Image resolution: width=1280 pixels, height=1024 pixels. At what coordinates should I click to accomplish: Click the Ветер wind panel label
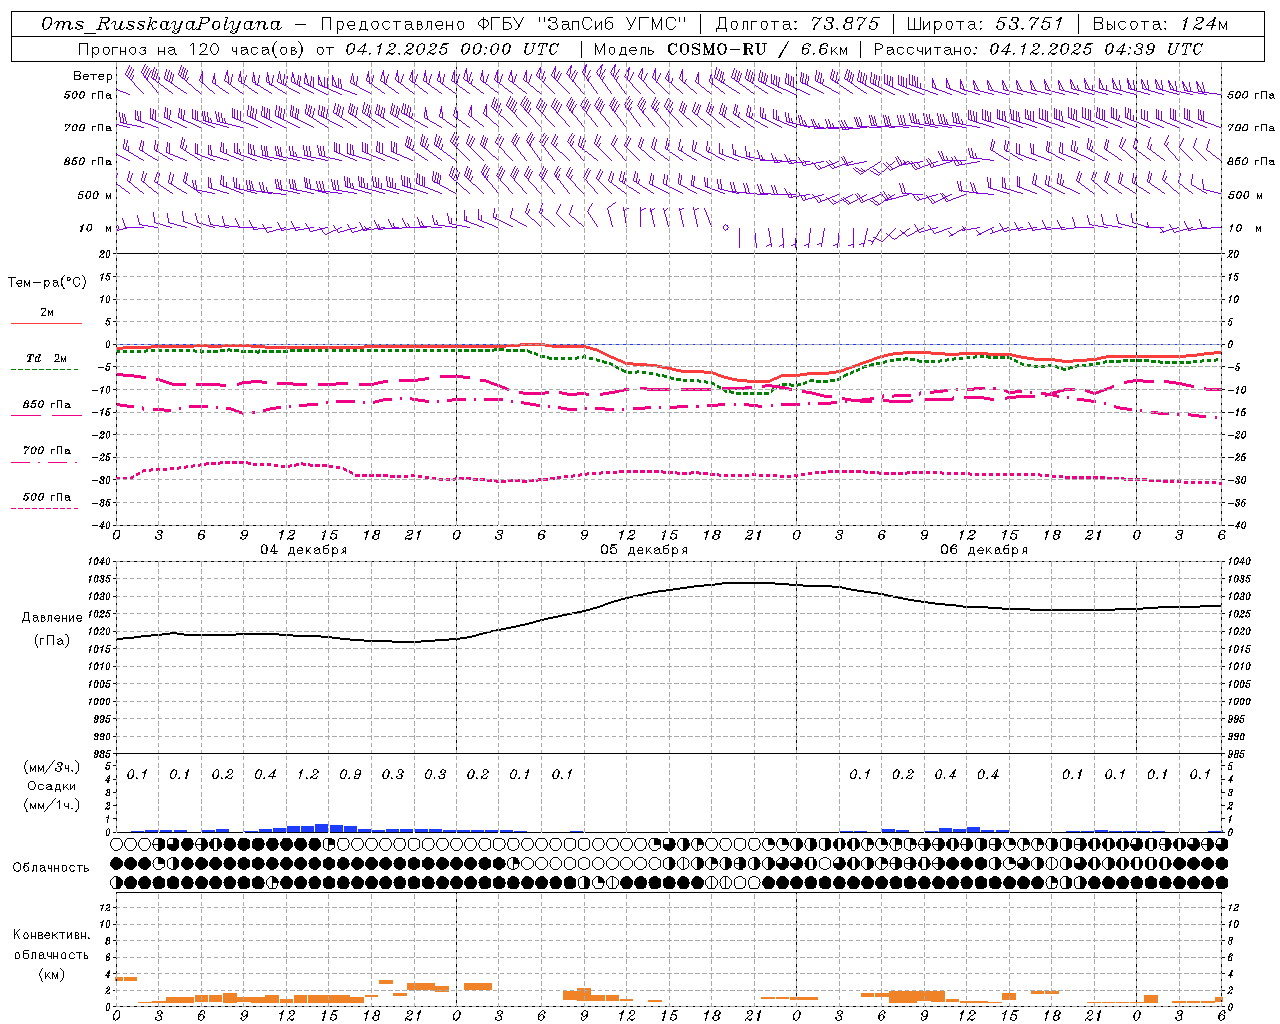tap(93, 76)
